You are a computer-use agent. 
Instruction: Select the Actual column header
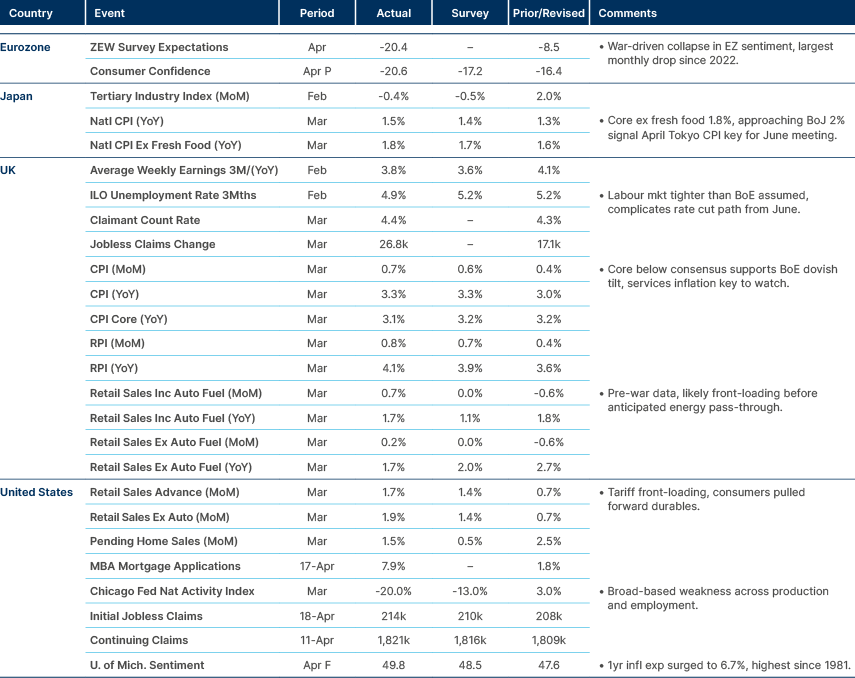(x=394, y=12)
